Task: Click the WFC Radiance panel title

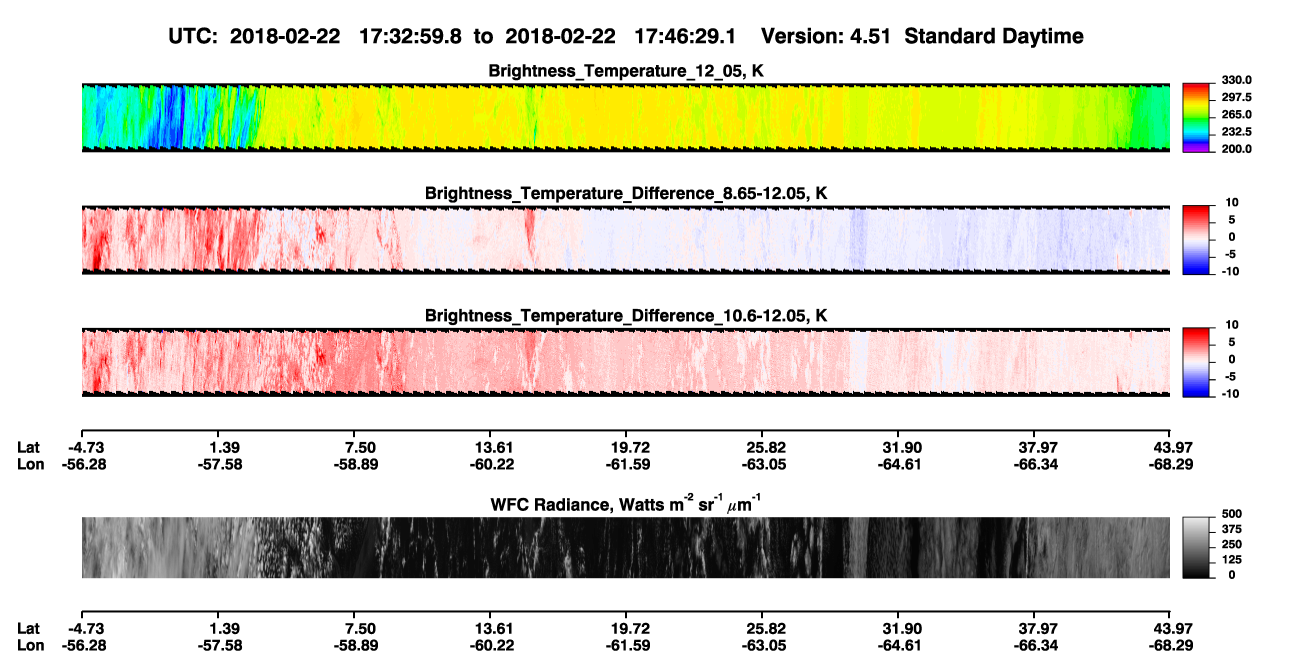Action: pos(626,503)
